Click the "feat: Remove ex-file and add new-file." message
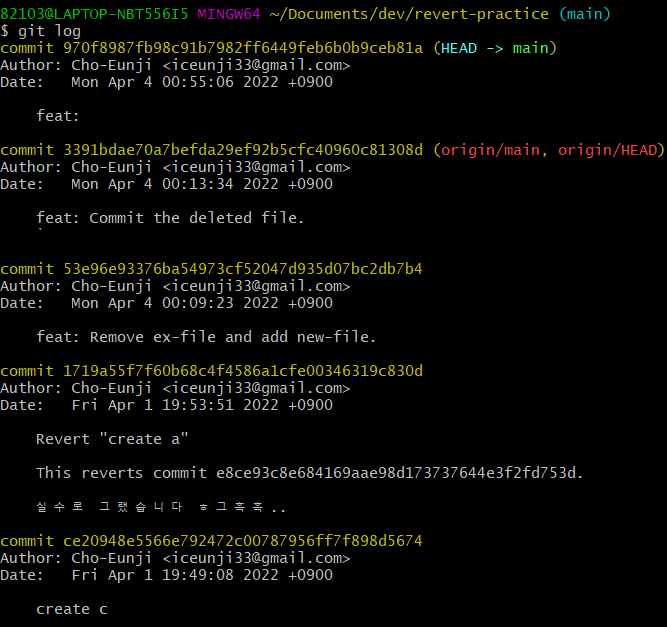Image resolution: width=667 pixels, height=627 pixels. coord(206,337)
